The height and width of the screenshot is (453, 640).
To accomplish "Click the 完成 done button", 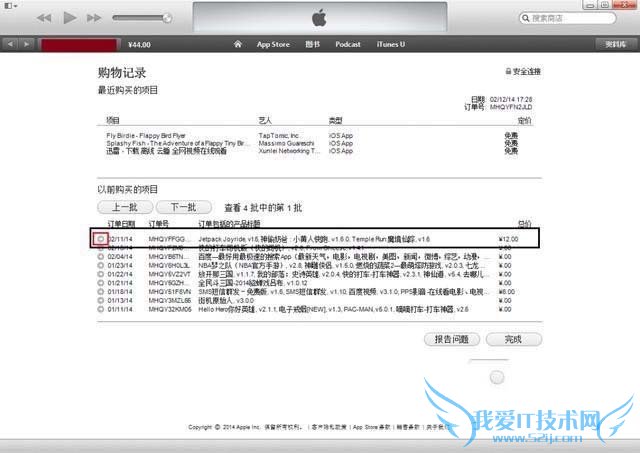I will 514,339.
